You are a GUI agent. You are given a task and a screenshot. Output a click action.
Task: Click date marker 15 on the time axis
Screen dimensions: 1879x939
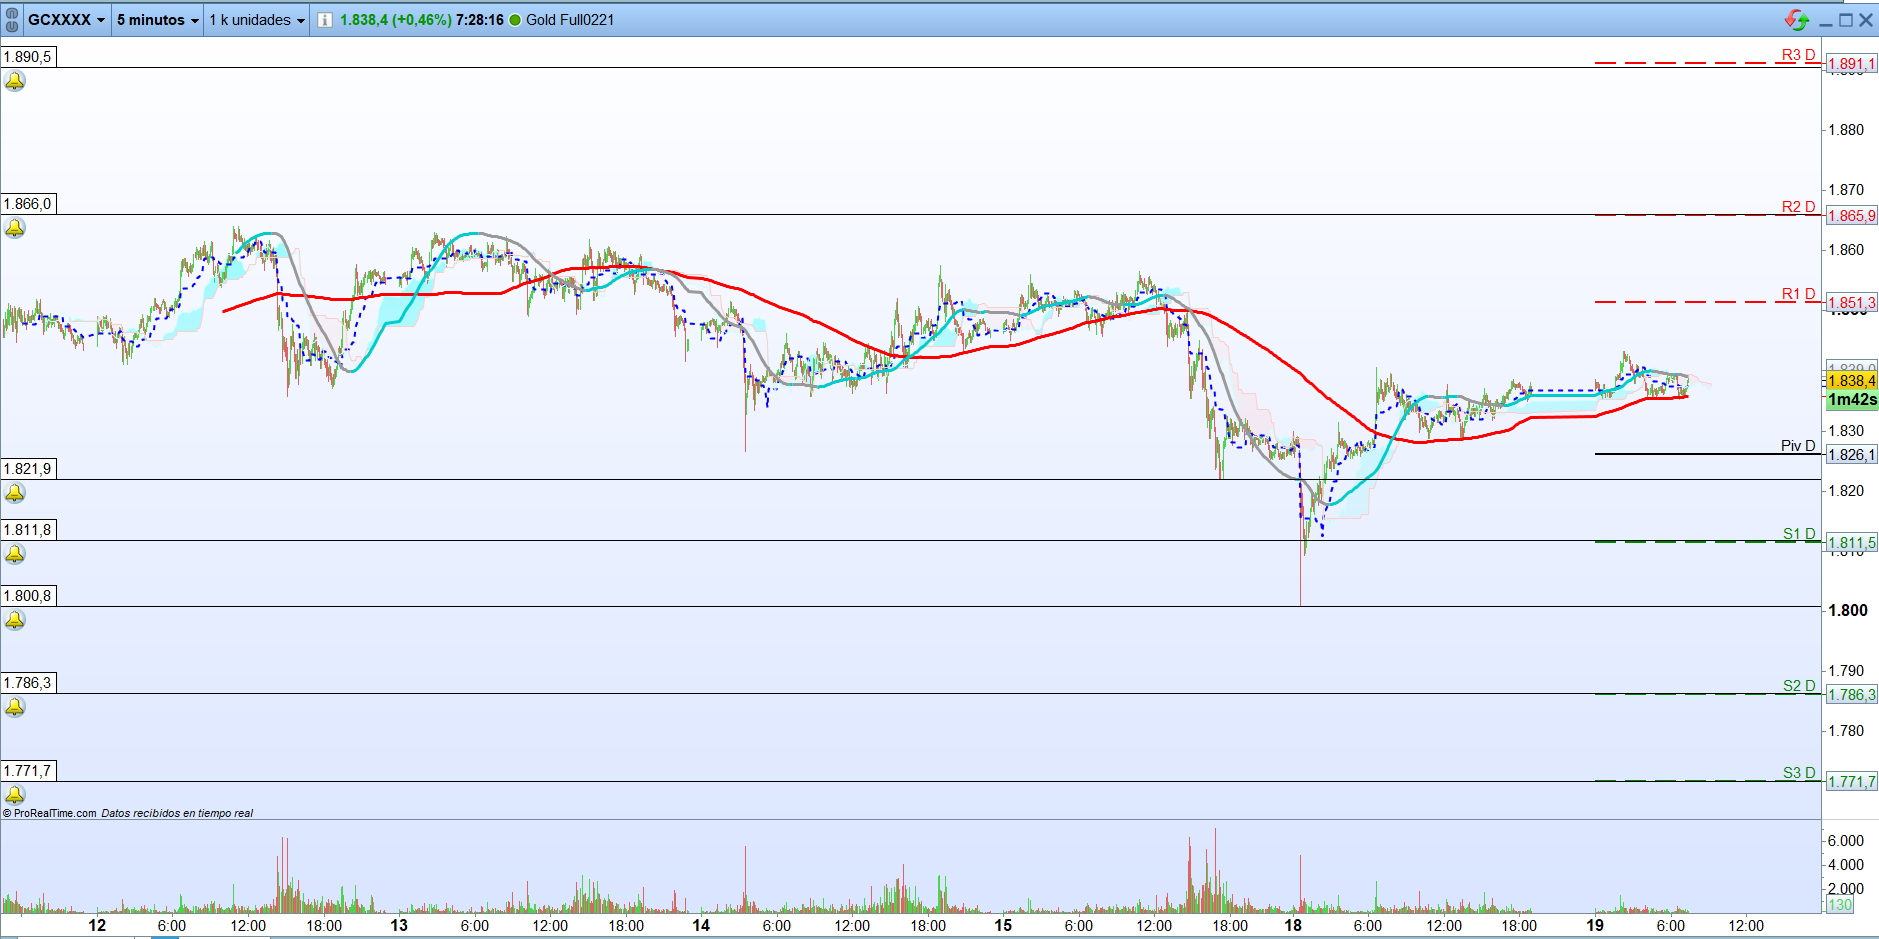(1003, 926)
